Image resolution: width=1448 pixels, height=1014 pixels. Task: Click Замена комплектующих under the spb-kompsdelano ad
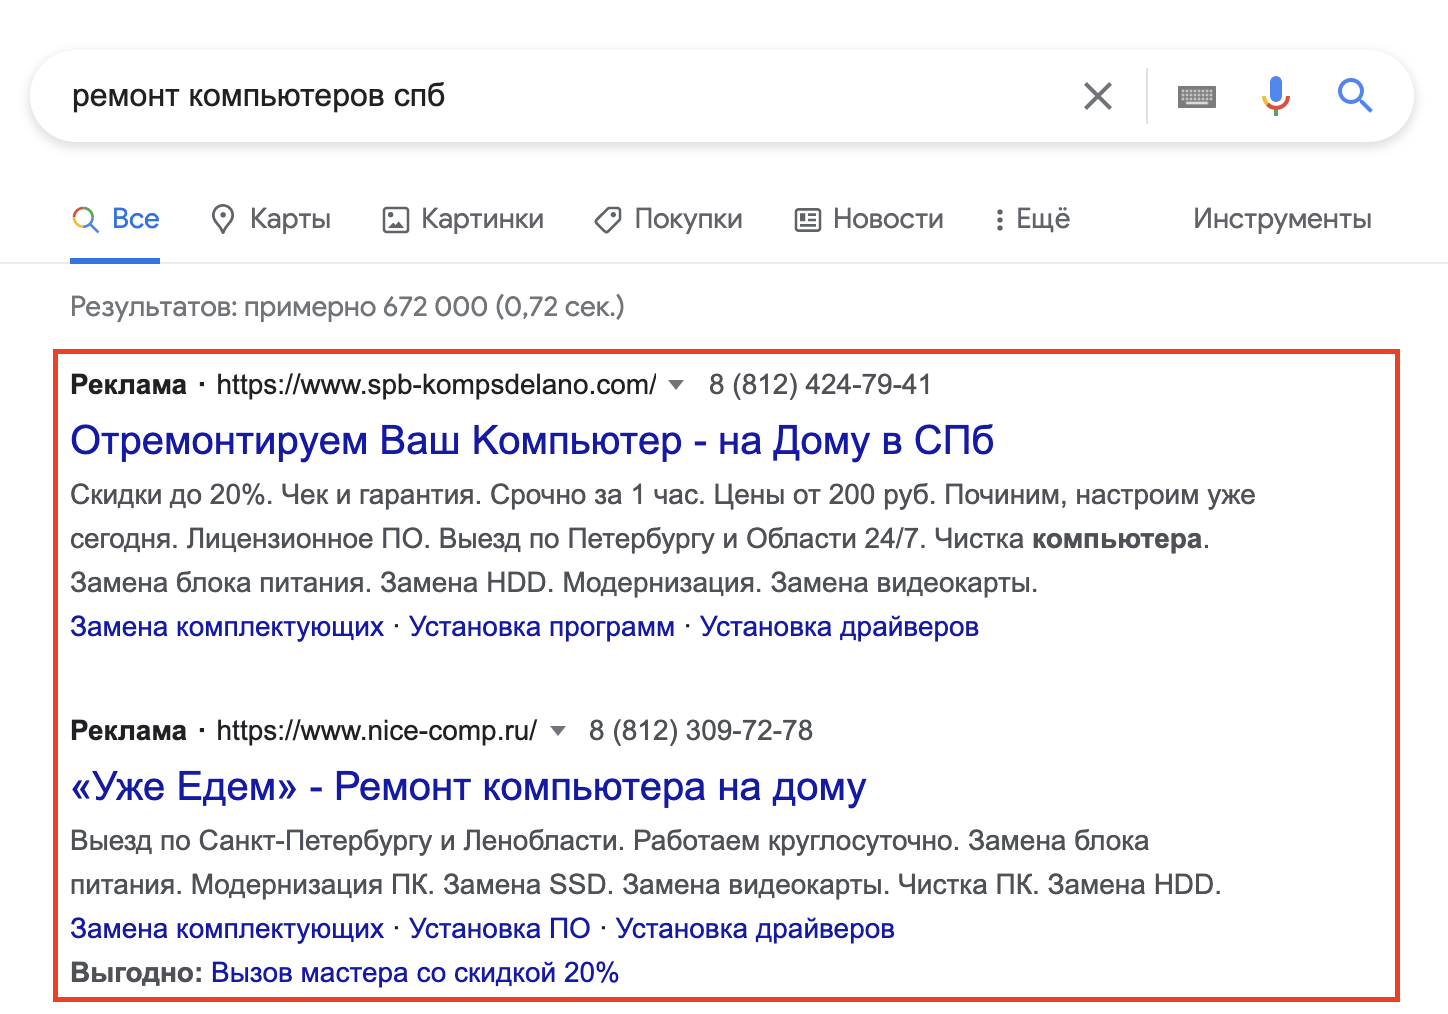pos(227,627)
